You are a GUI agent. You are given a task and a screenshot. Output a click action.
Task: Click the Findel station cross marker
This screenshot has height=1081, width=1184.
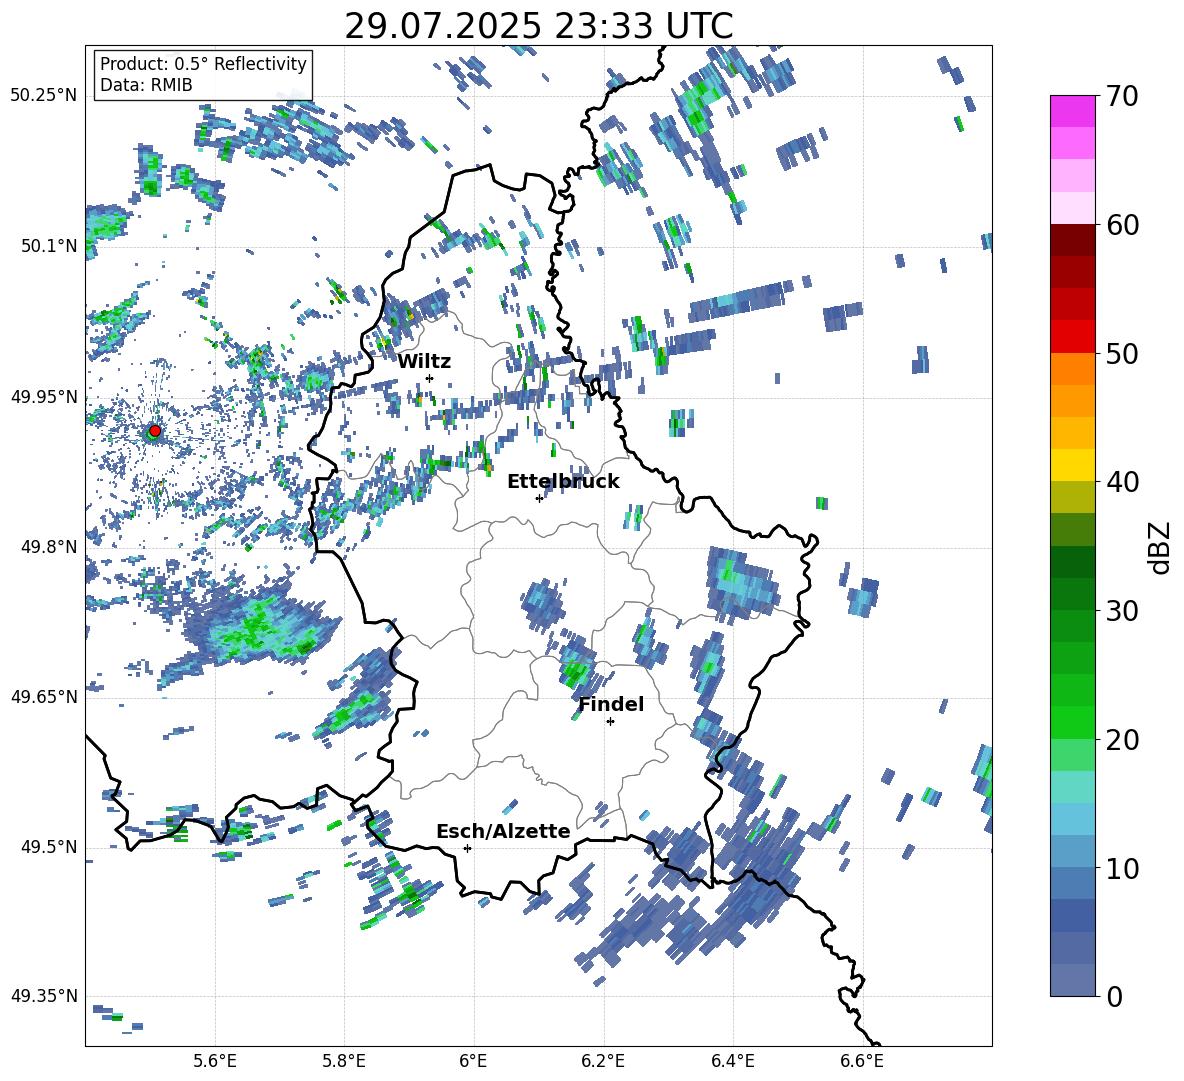[610, 722]
